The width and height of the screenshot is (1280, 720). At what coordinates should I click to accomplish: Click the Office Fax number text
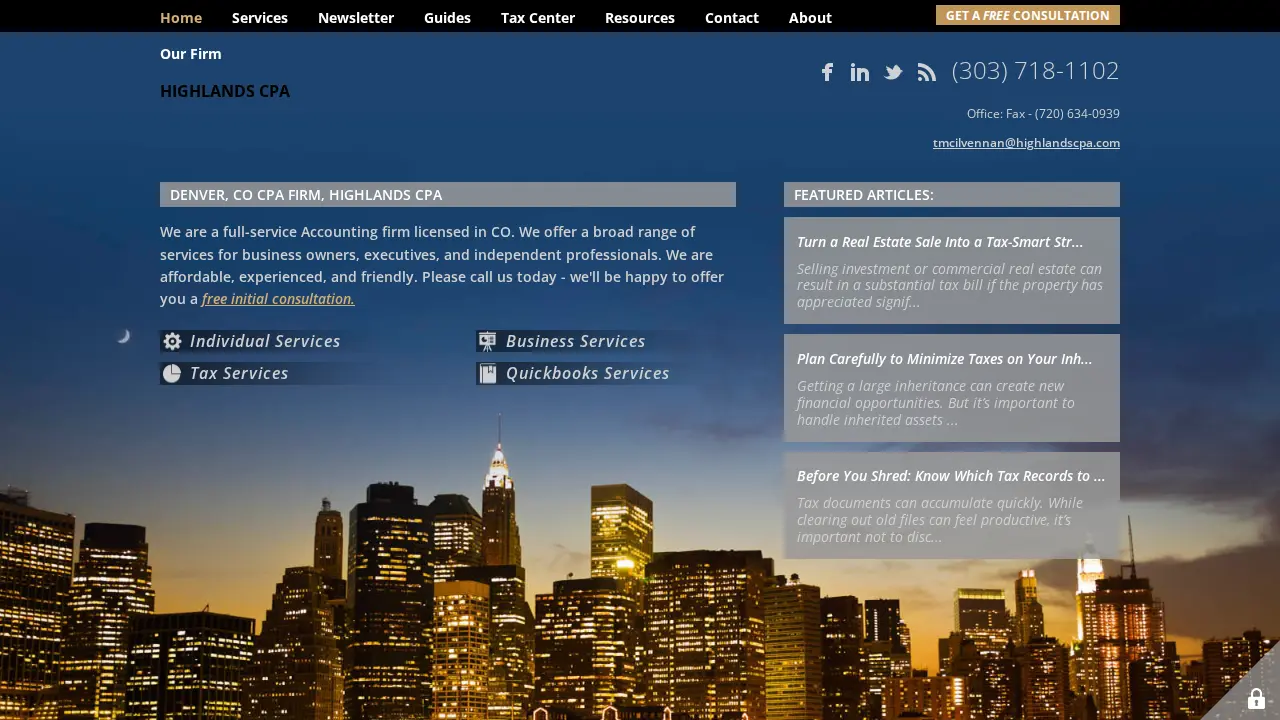(1043, 114)
